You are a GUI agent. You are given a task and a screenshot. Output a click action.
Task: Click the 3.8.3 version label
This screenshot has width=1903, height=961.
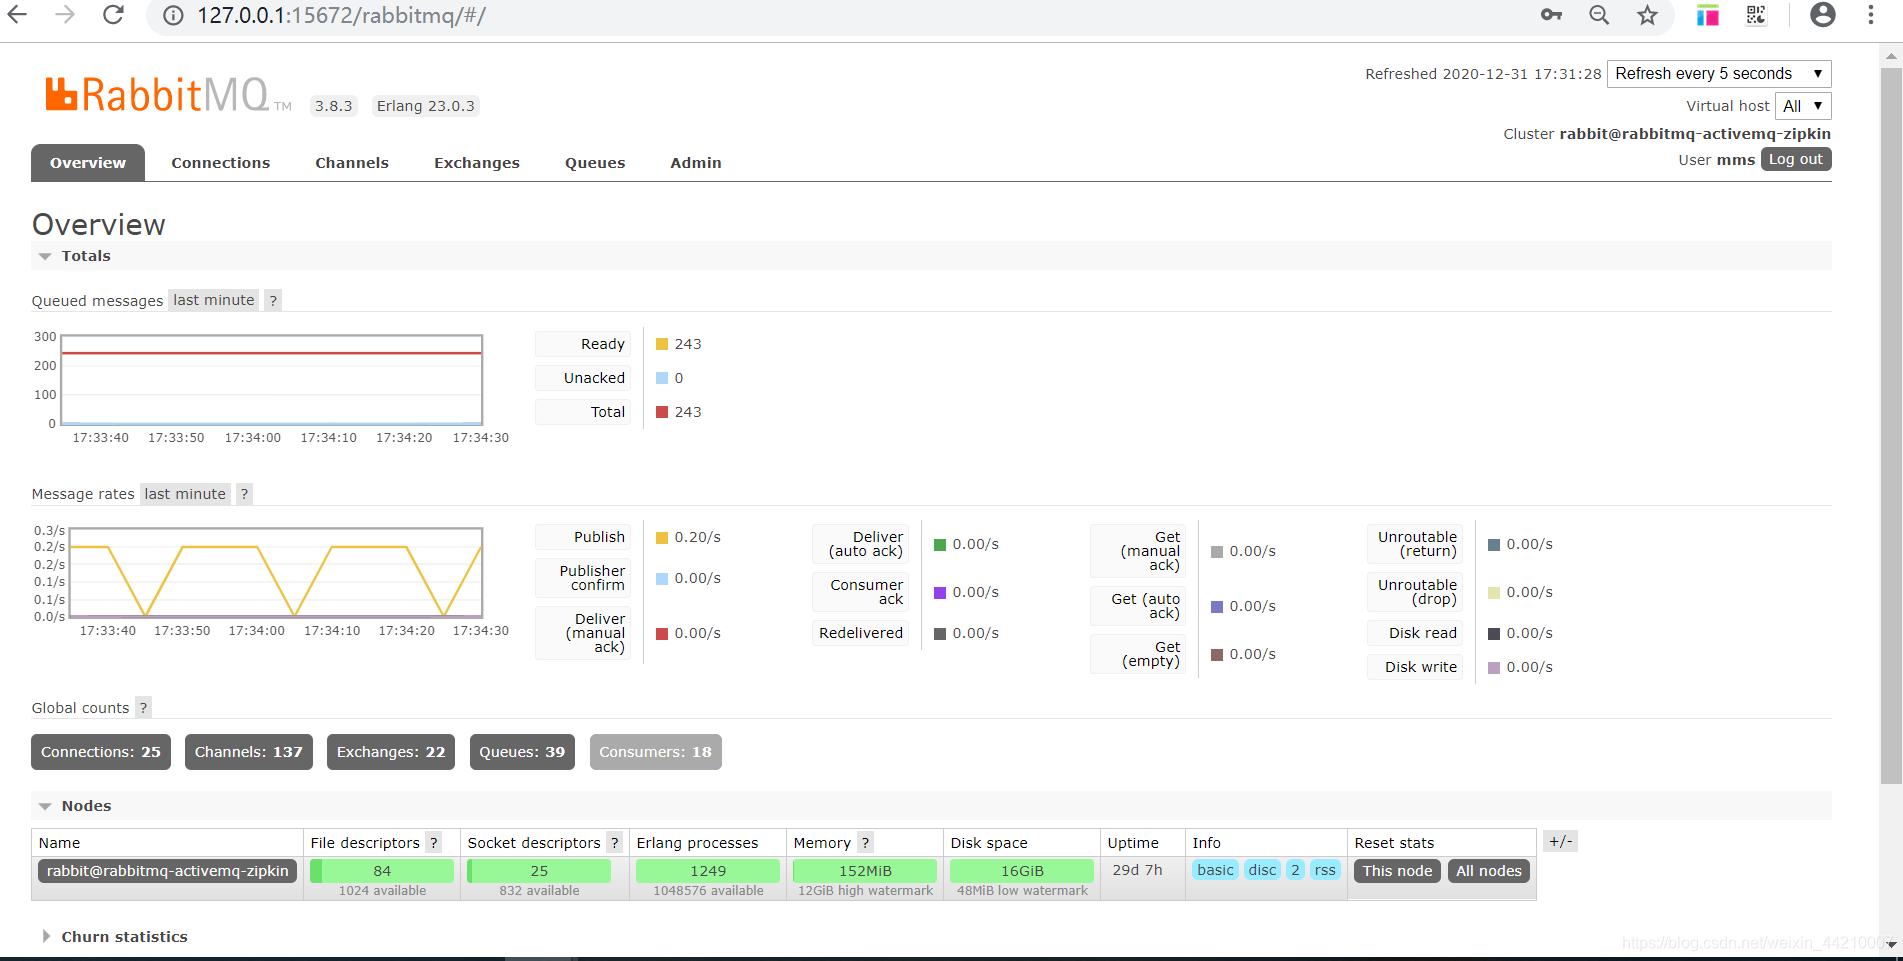[334, 106]
